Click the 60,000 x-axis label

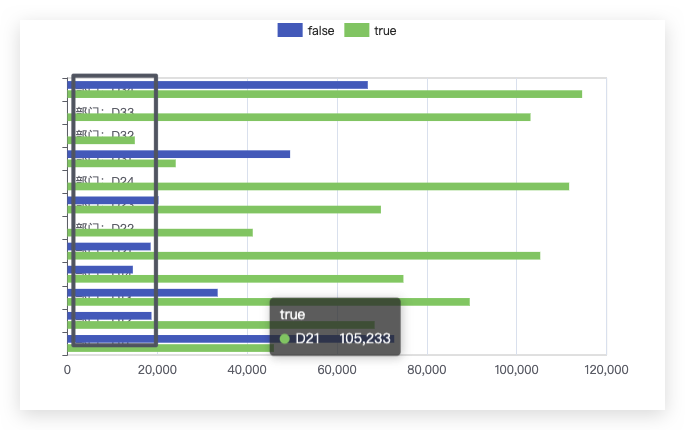(x=337, y=370)
